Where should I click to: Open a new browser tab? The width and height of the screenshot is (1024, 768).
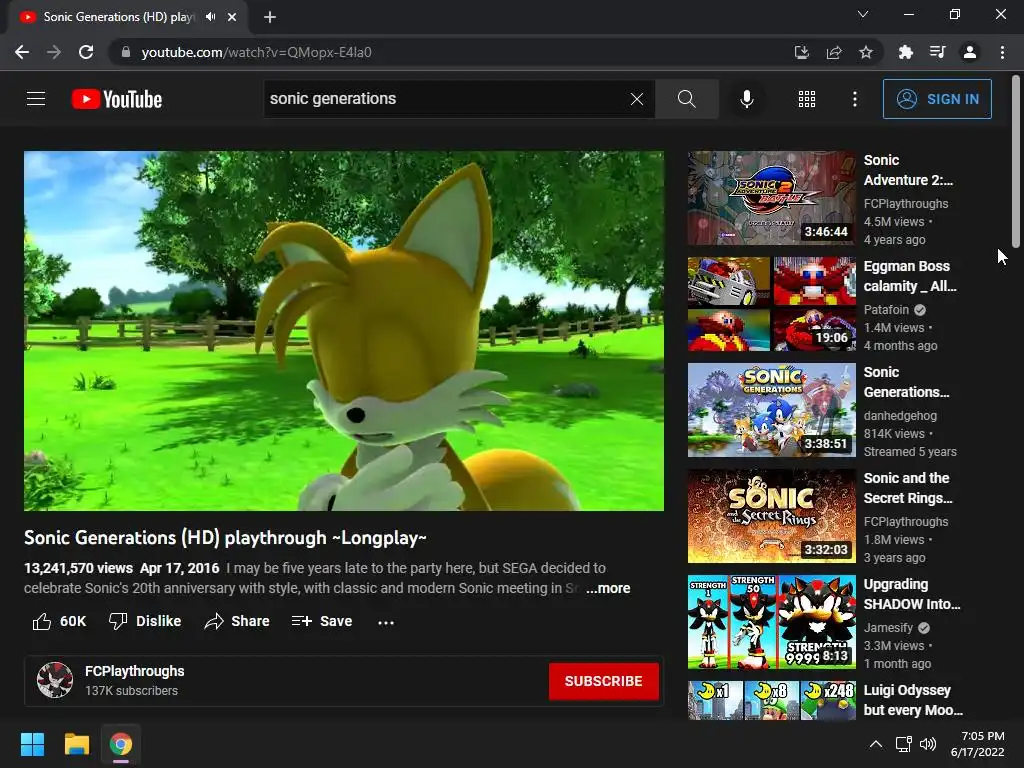[270, 17]
